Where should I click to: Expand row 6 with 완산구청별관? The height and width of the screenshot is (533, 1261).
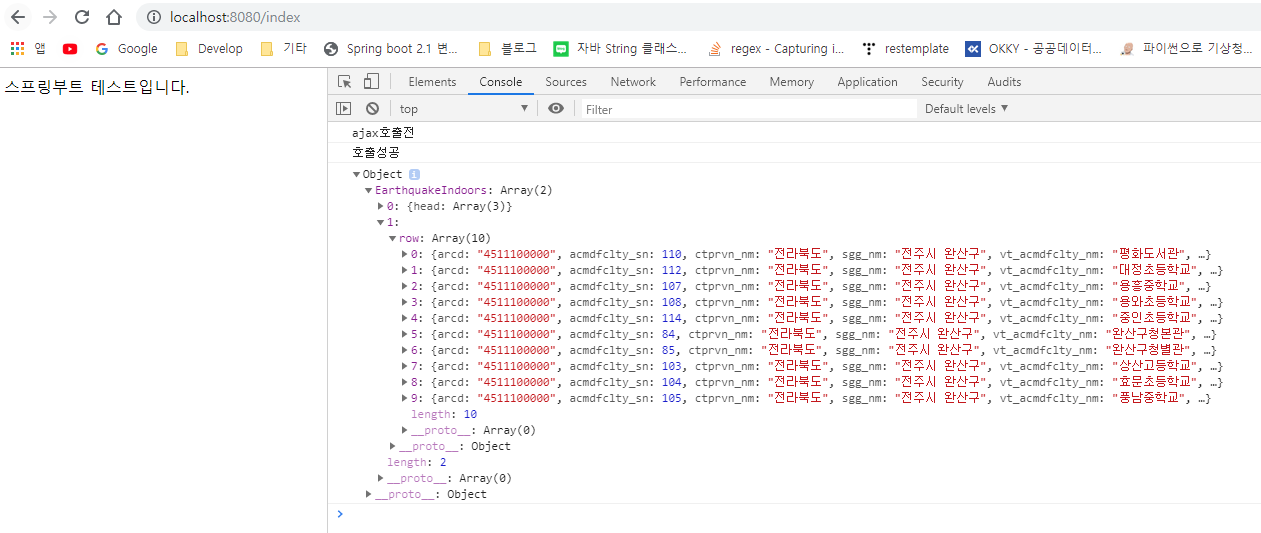pos(404,350)
